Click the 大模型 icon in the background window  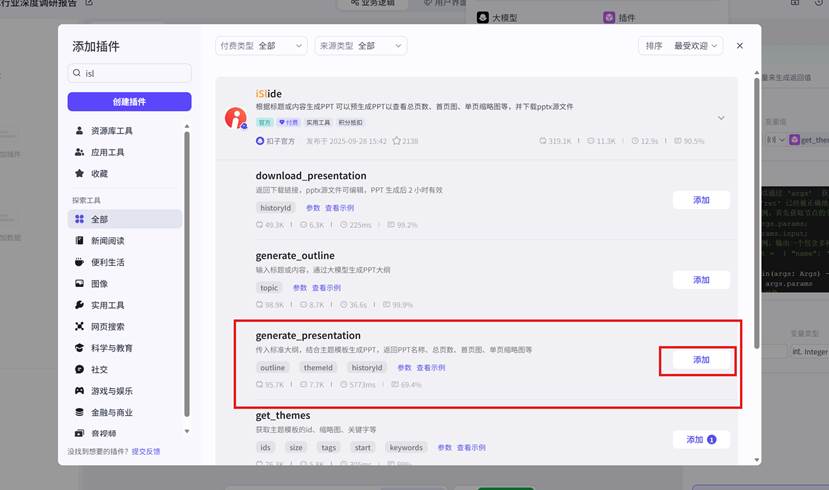pyautogui.click(x=483, y=17)
